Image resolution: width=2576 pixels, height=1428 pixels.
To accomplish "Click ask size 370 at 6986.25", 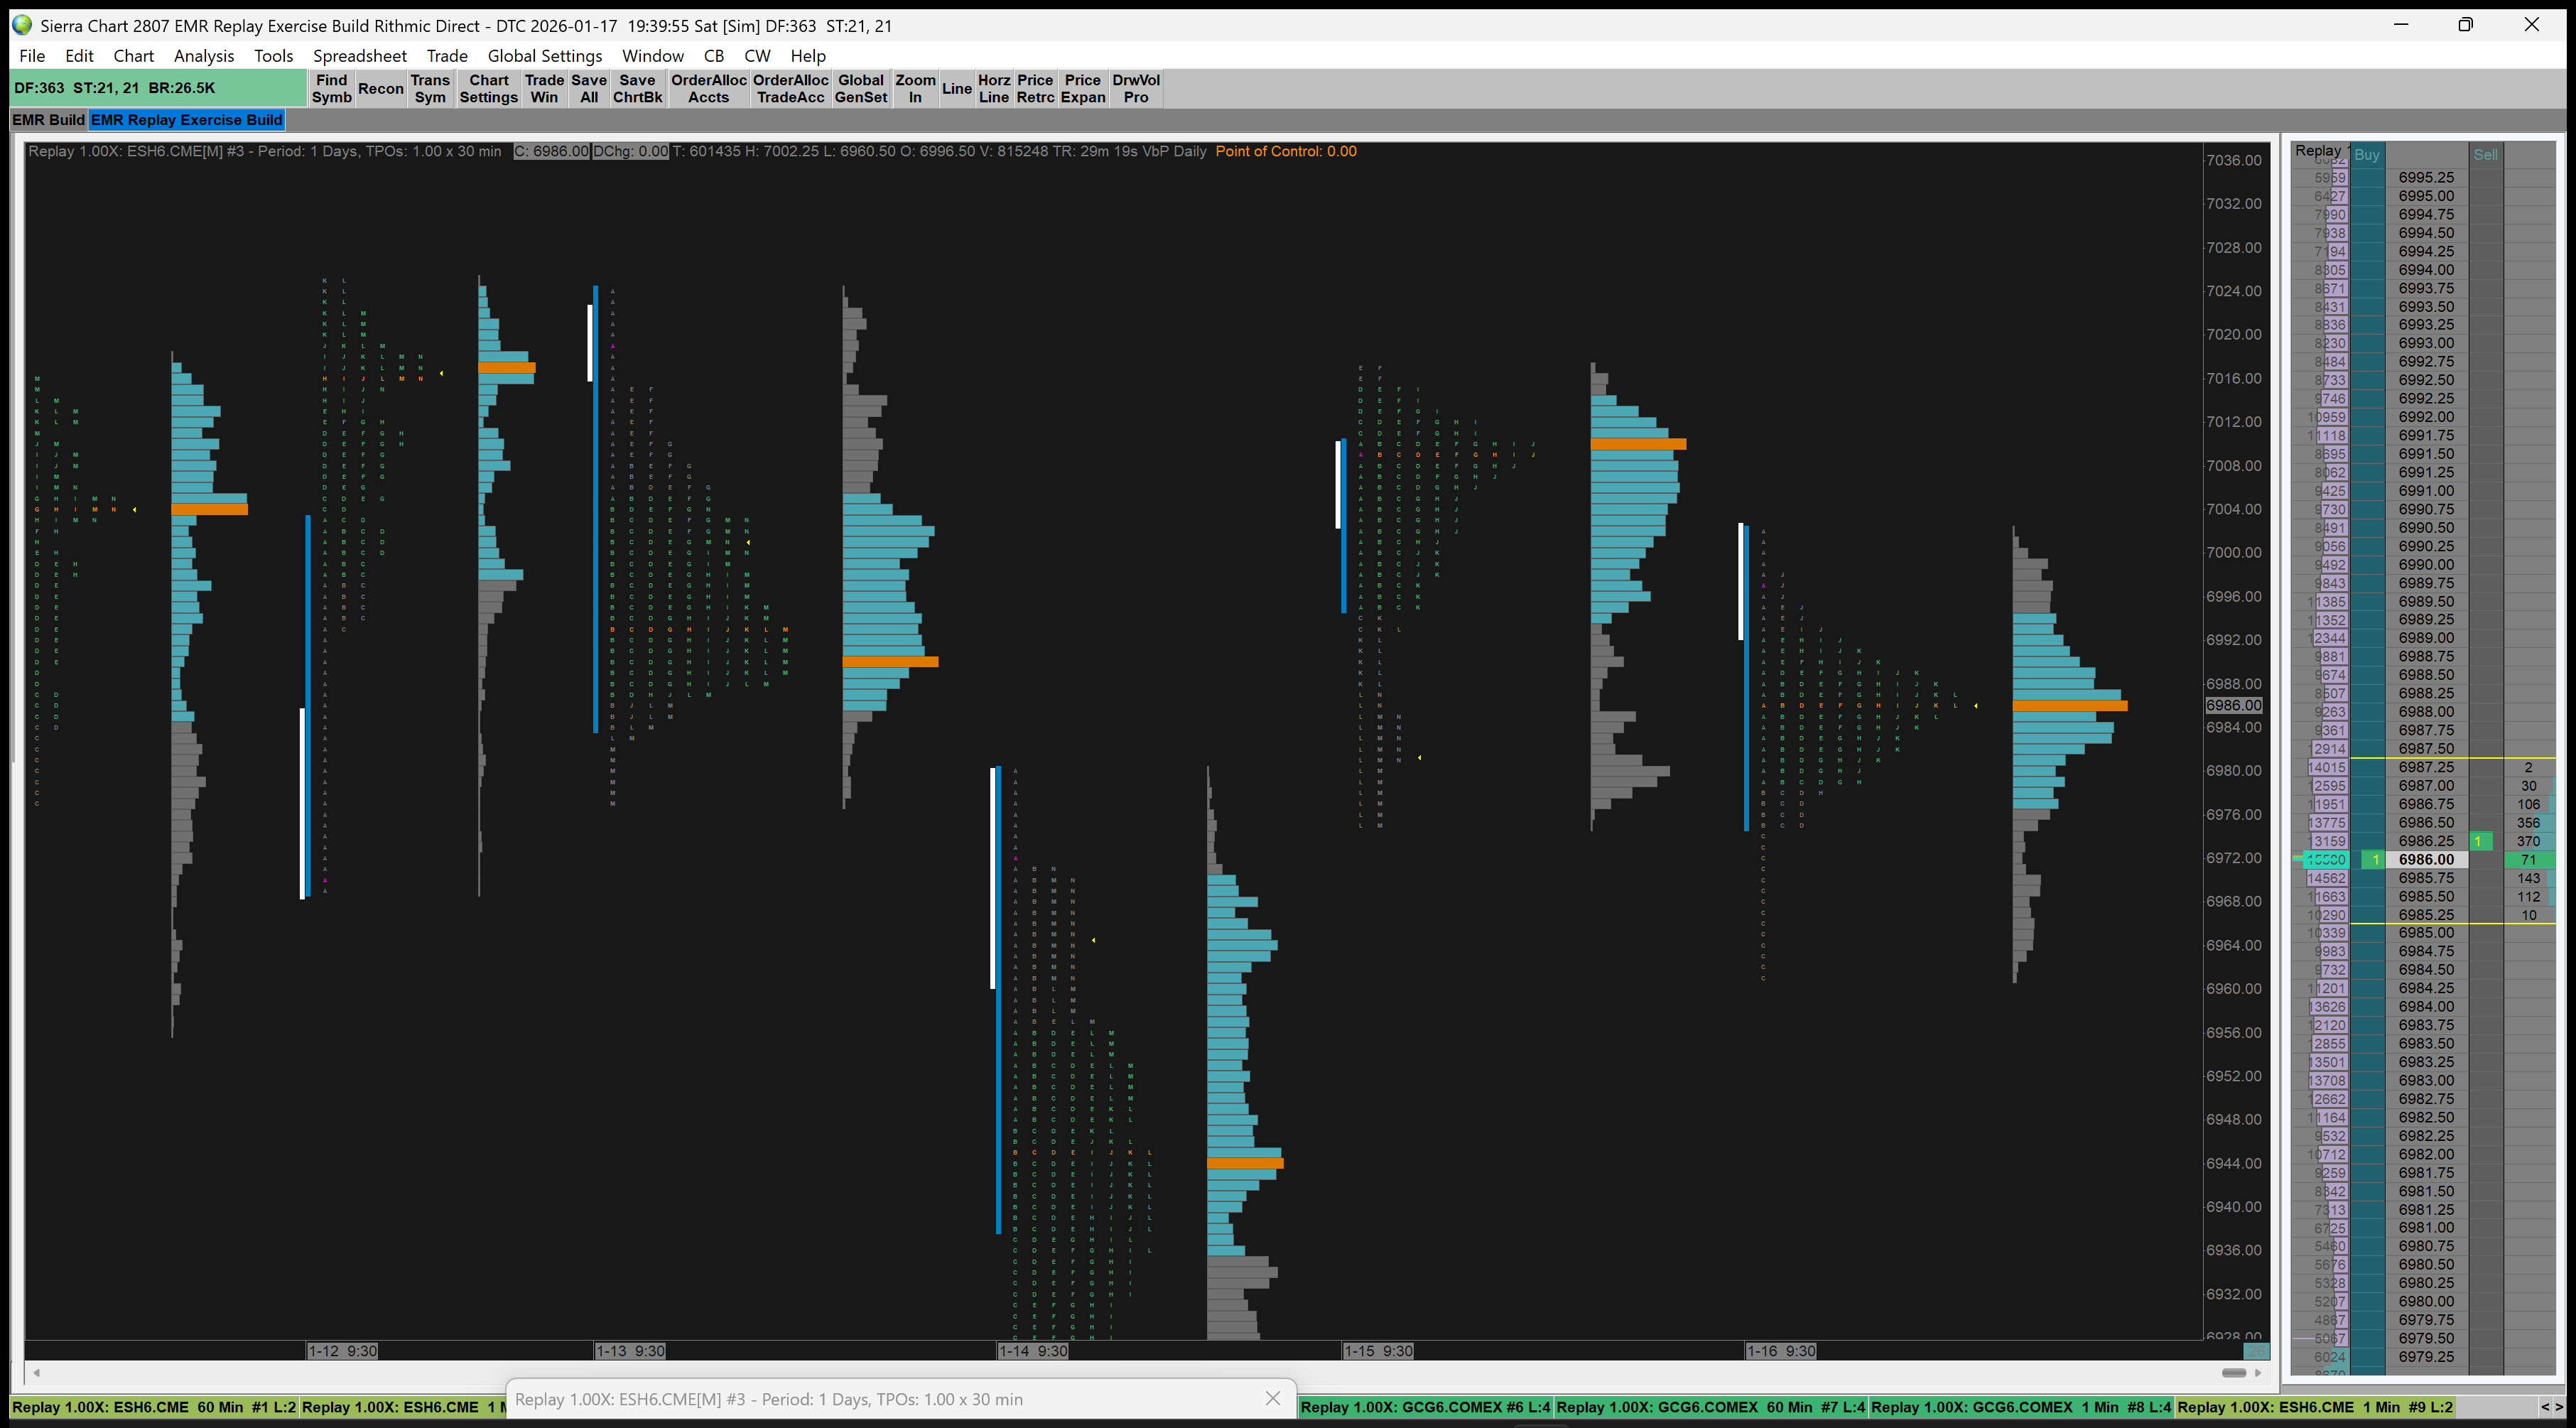I will [x=2528, y=841].
